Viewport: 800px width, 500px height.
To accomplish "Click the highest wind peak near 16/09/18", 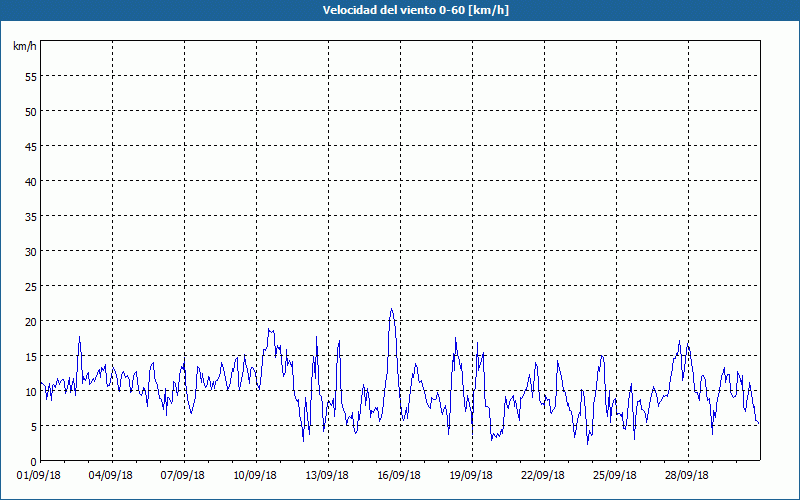I will point(391,309).
